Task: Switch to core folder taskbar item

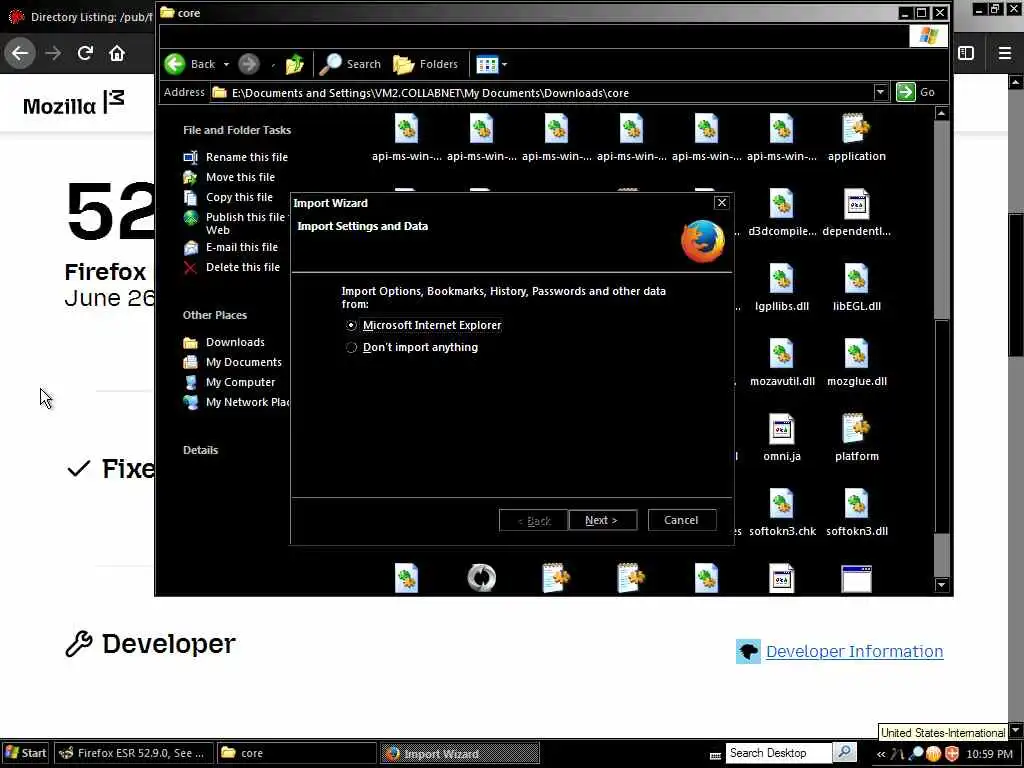Action: (296, 753)
